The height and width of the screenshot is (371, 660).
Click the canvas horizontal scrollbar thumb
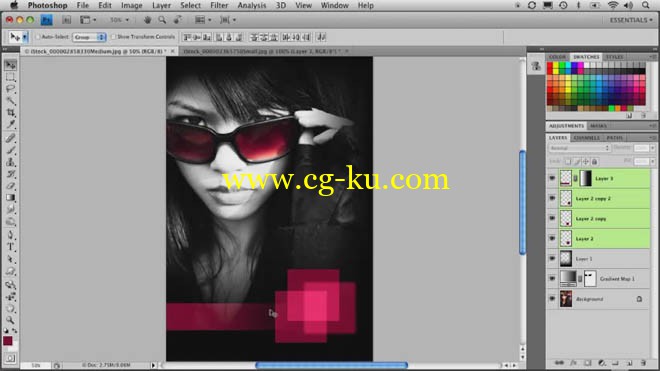point(331,365)
